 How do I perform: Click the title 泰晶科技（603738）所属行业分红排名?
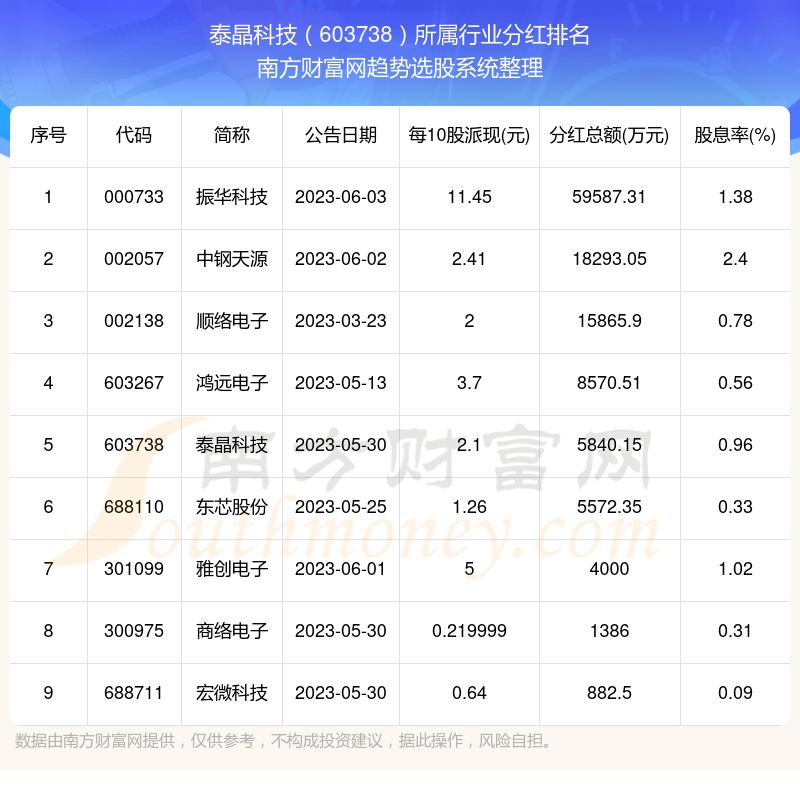(x=399, y=35)
